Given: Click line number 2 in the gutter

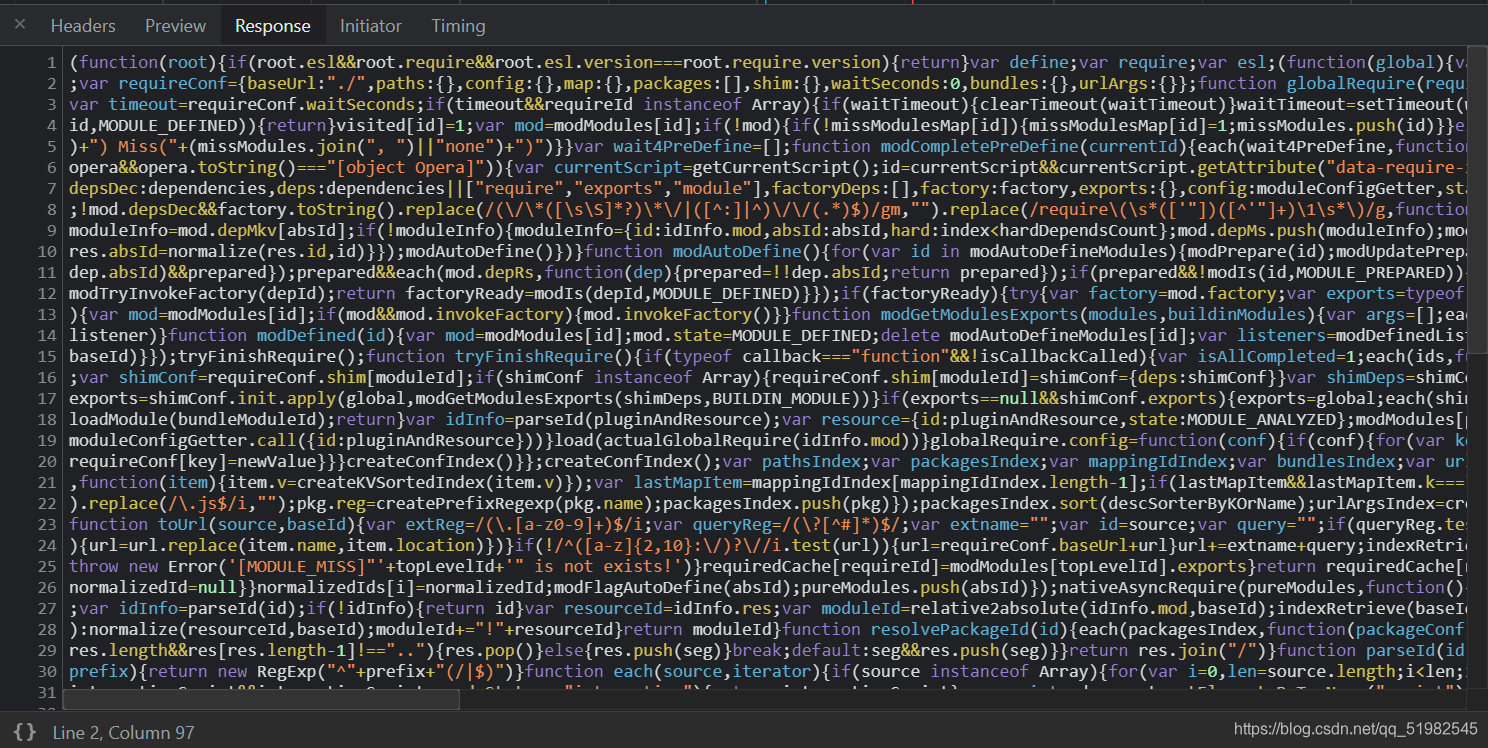Looking at the screenshot, I should point(50,83).
